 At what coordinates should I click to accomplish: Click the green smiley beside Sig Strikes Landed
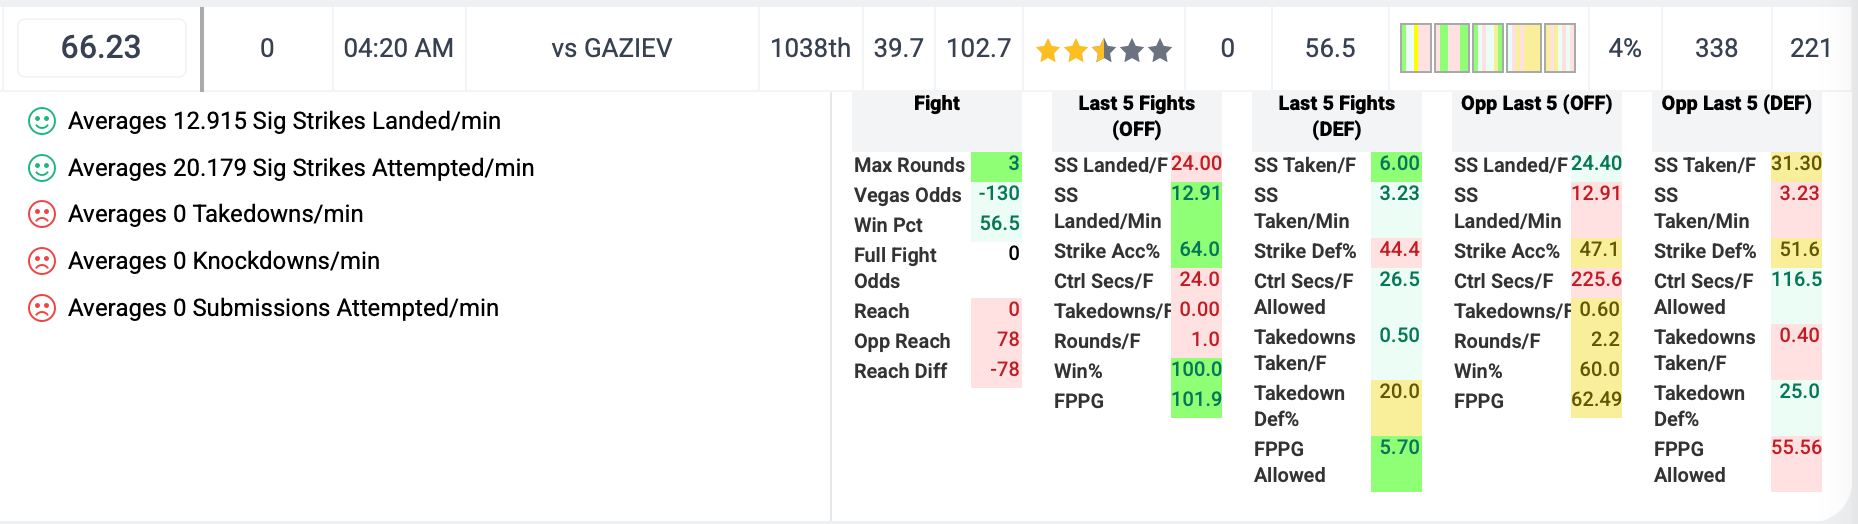click(x=41, y=121)
